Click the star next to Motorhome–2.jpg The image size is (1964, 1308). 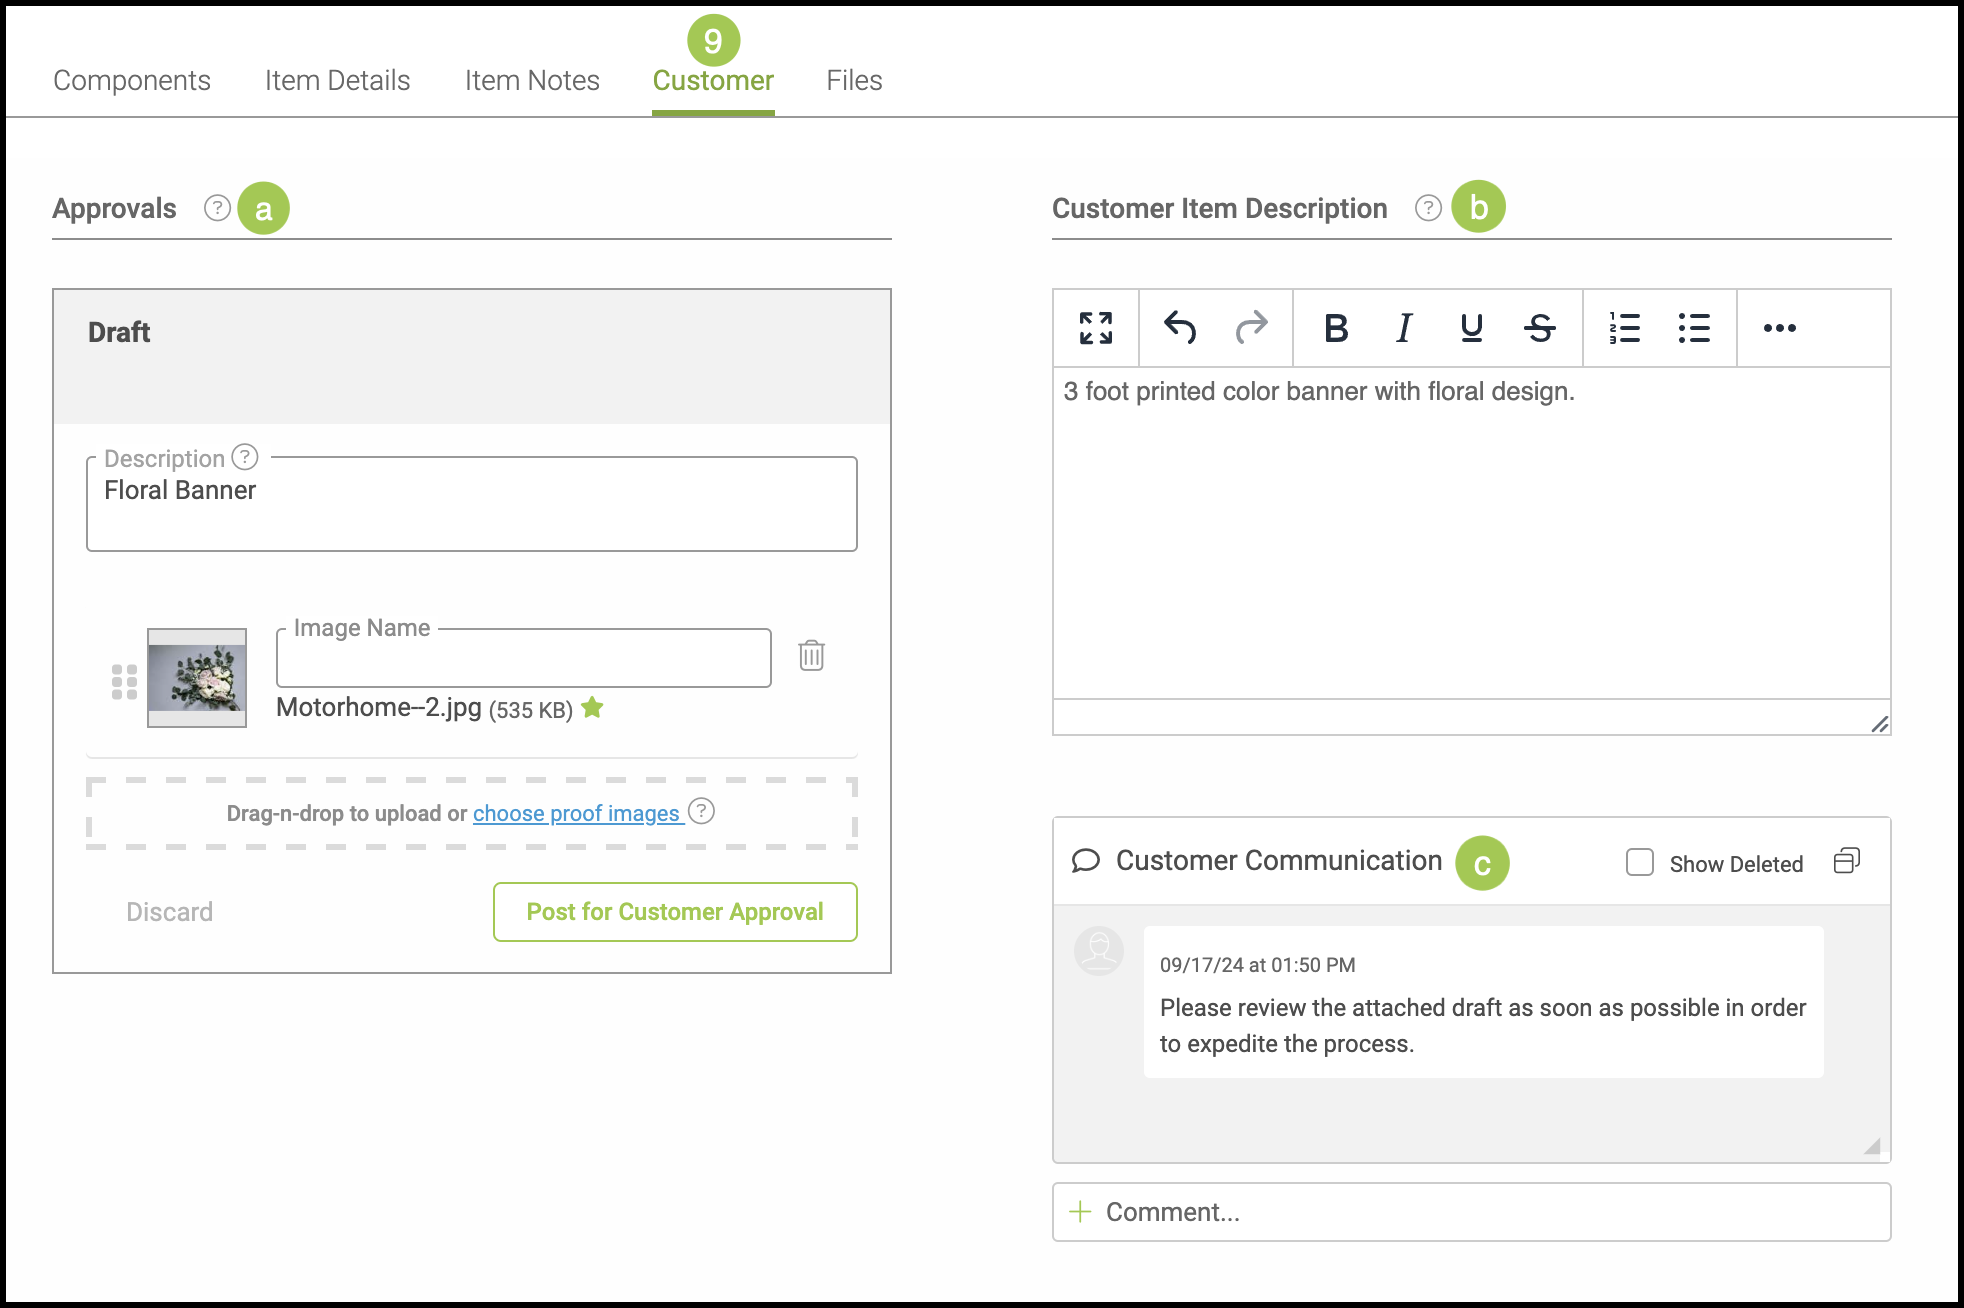coord(593,708)
